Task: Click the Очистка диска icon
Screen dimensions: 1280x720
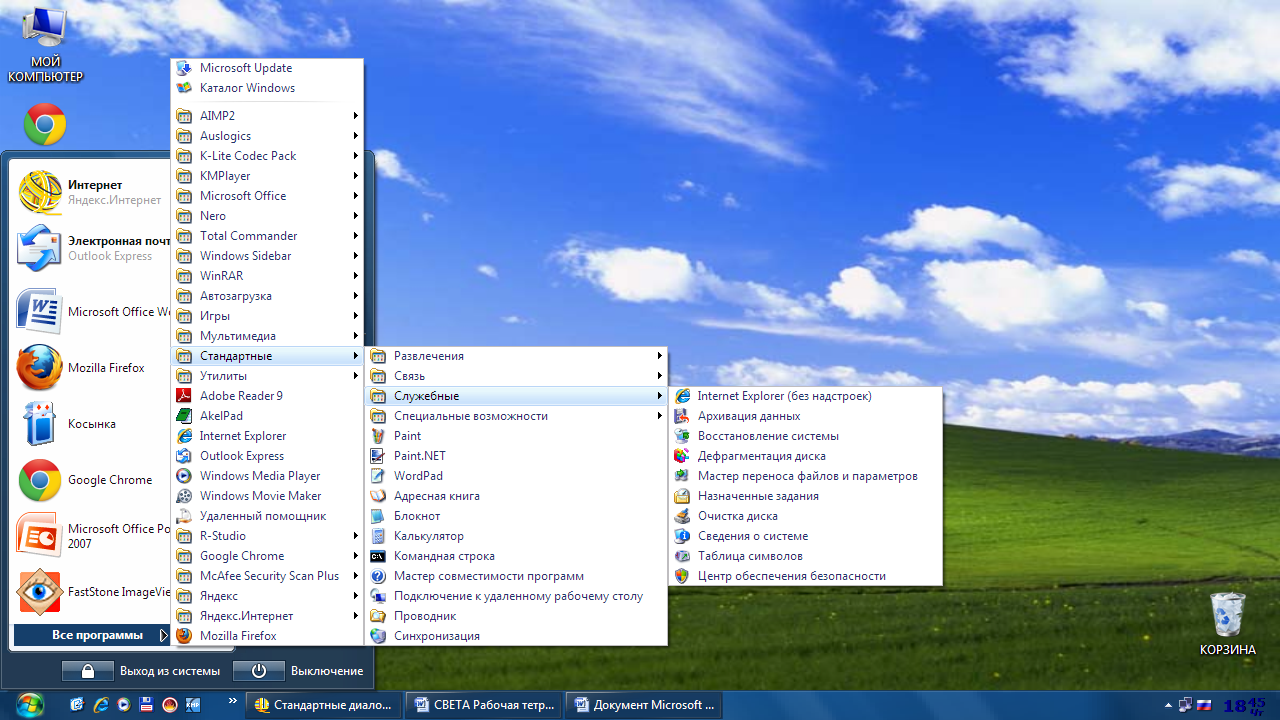Action: pos(681,516)
